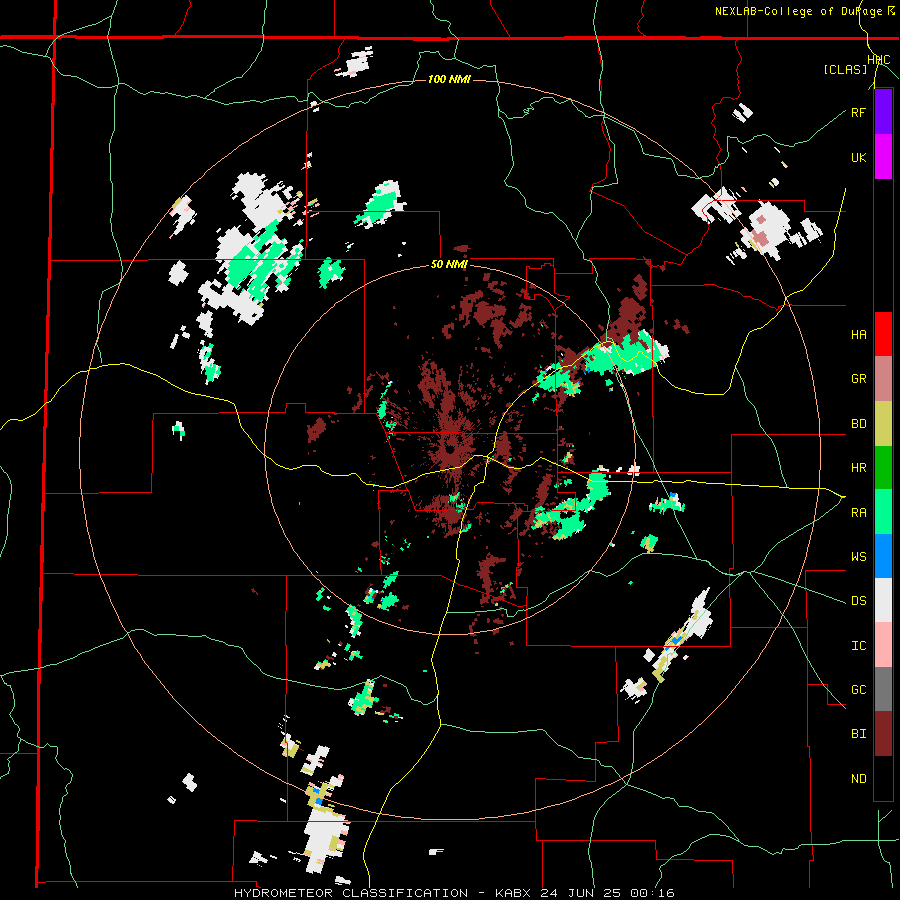The width and height of the screenshot is (900, 900).
Task: Click the 'HHC' product label
Action: point(879,60)
